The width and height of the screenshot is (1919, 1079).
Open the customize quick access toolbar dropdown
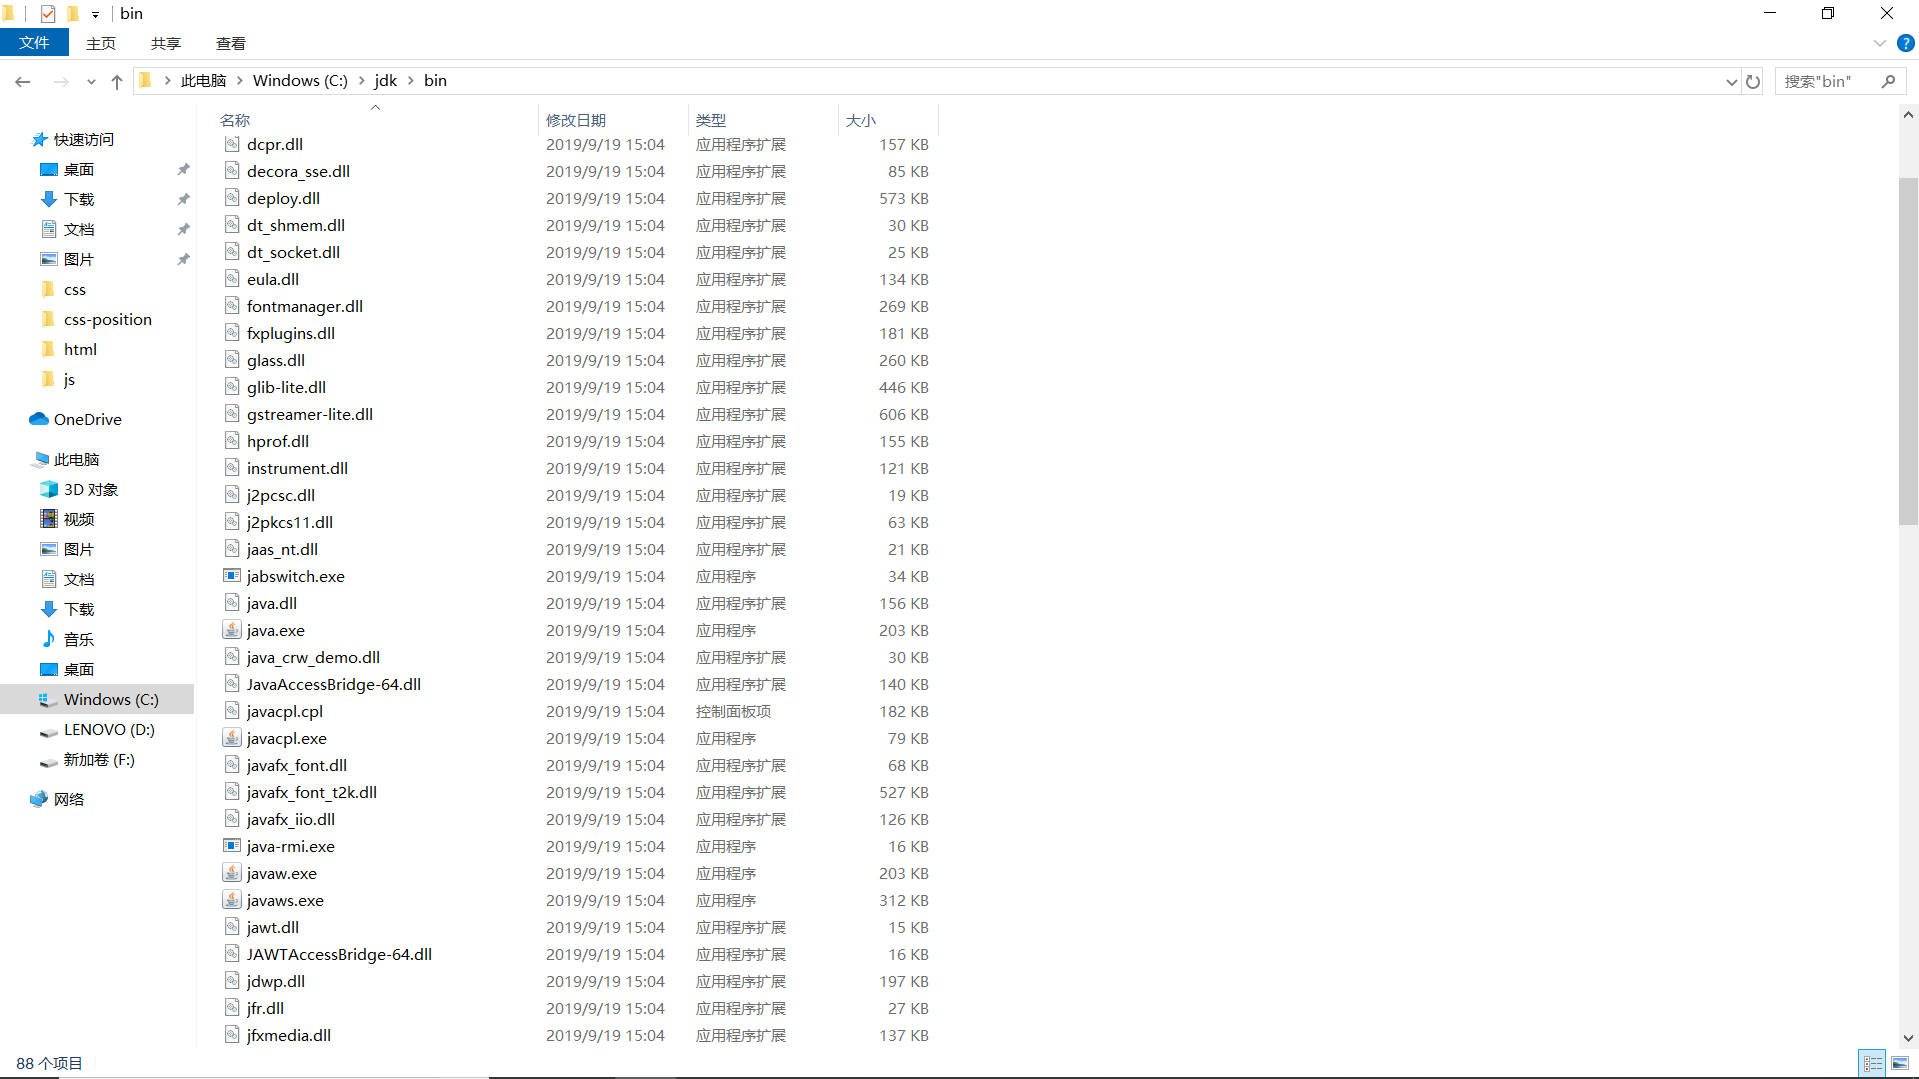tap(95, 15)
